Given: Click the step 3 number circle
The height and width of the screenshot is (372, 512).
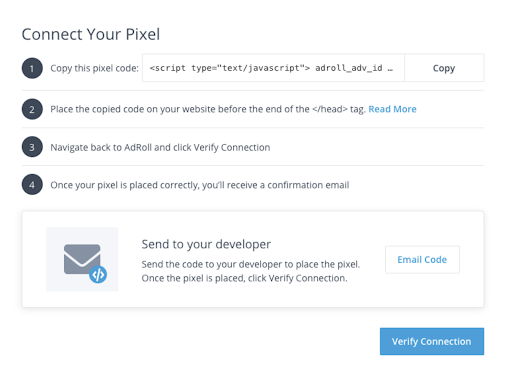Looking at the screenshot, I should tap(32, 147).
